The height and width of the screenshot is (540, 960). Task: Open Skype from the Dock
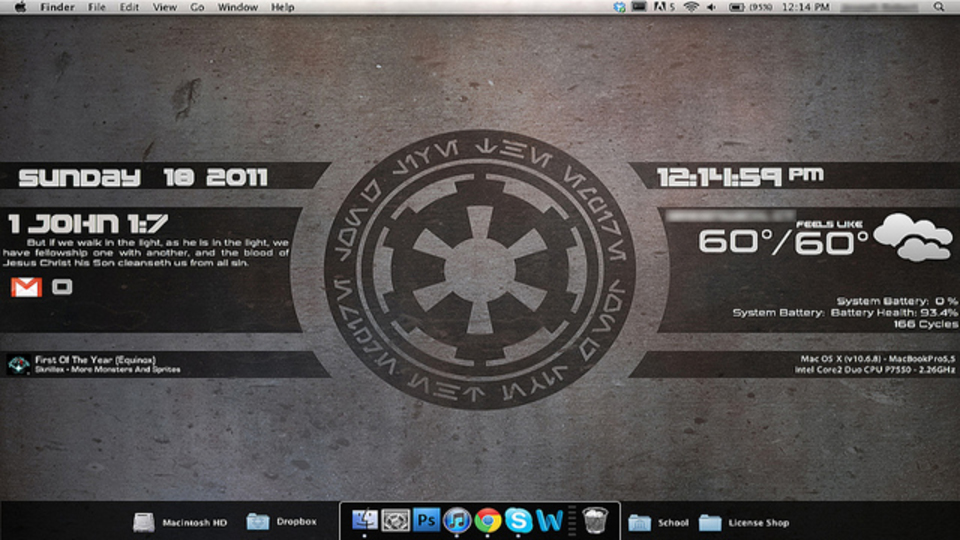coord(518,520)
